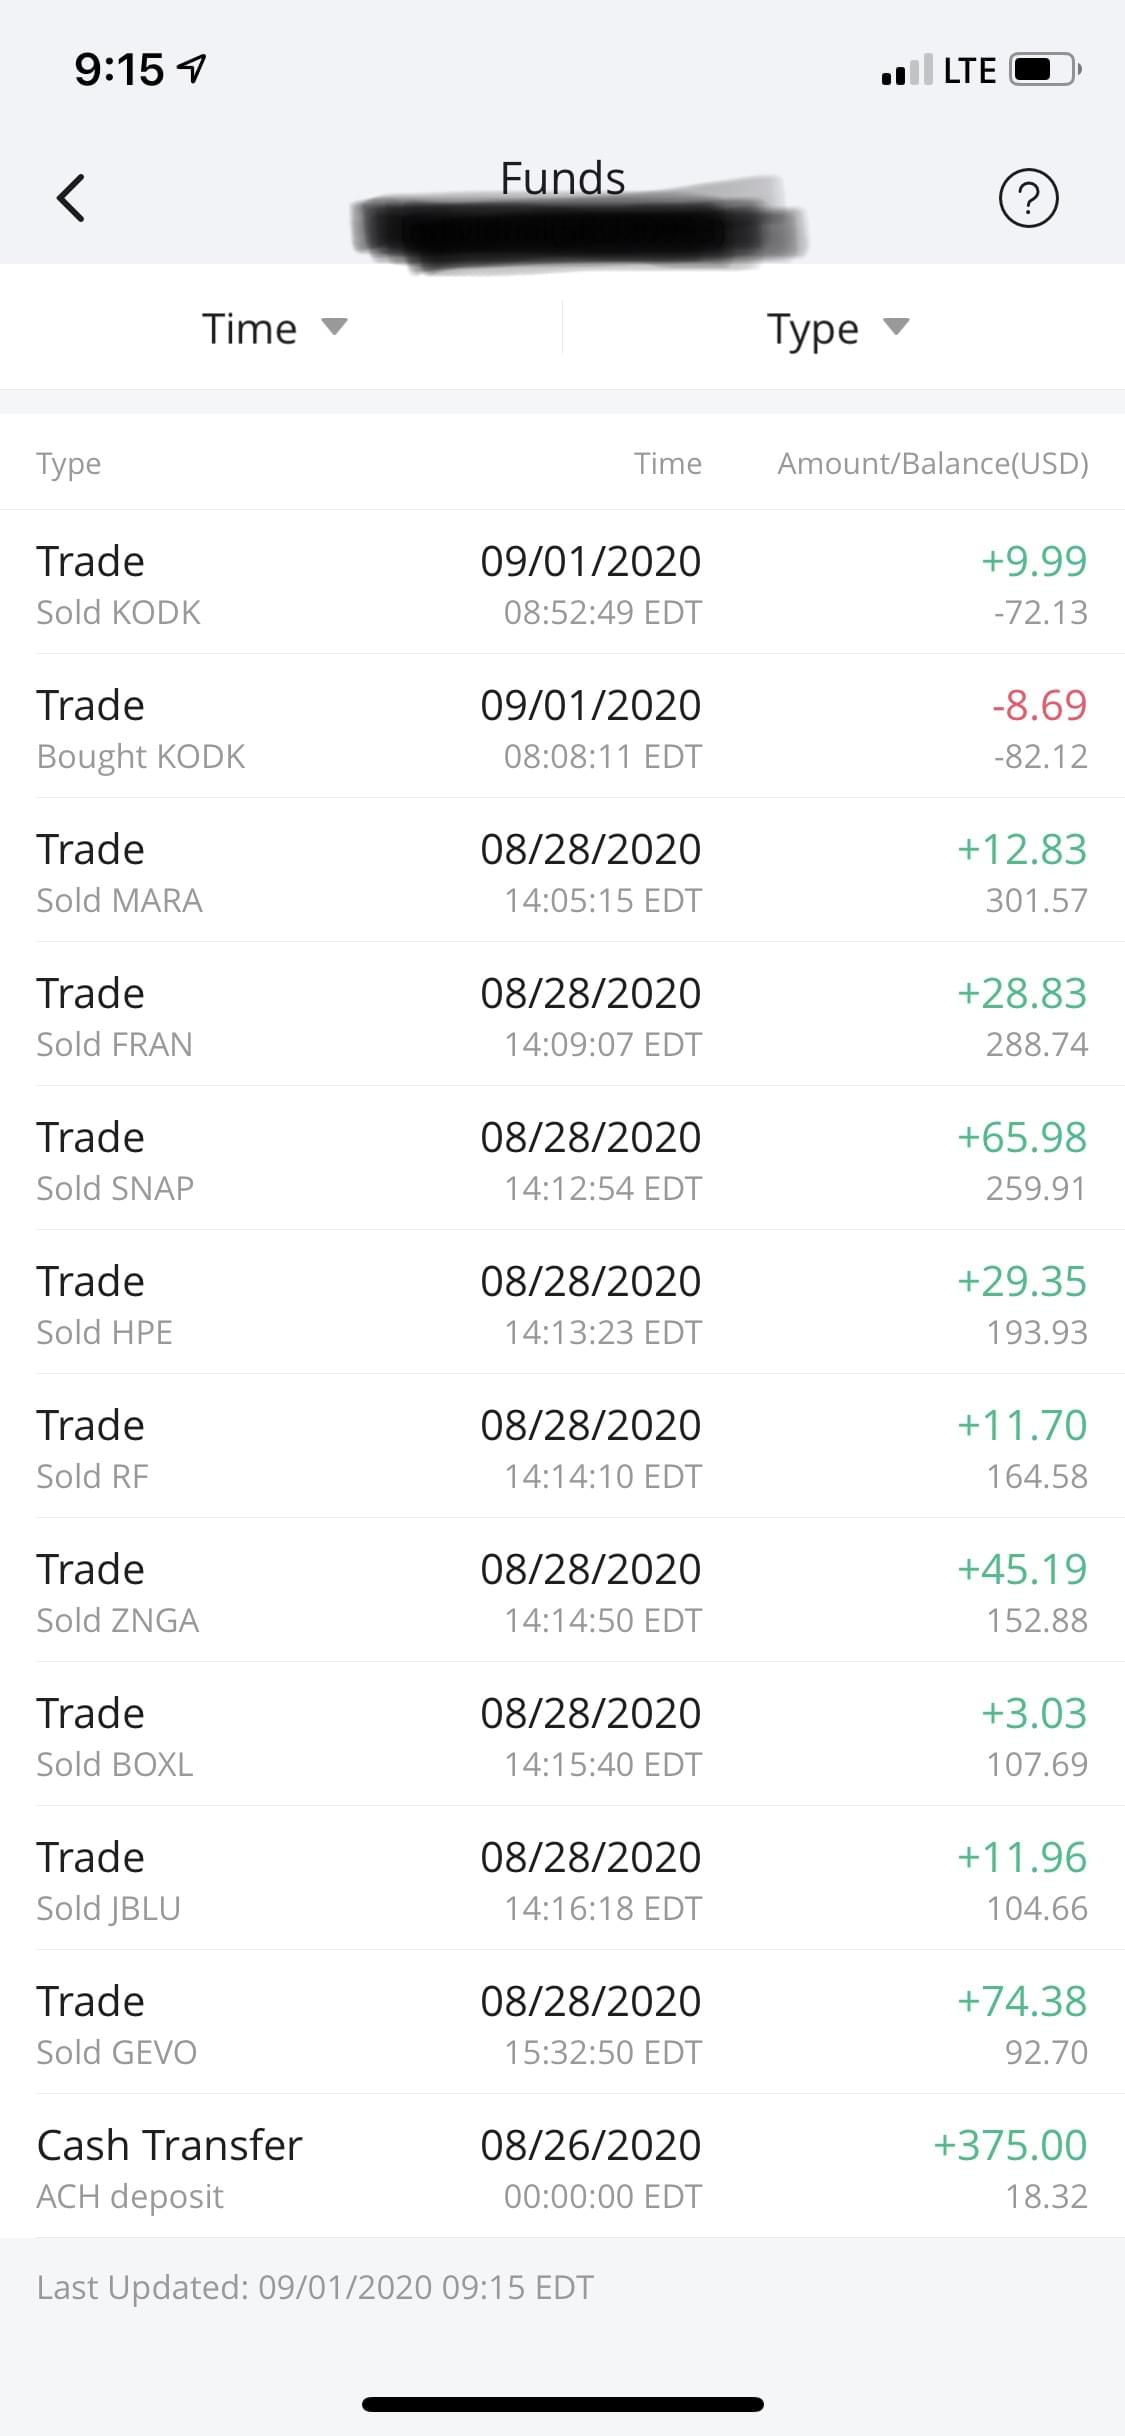Select the Sold MARA transaction
The height and width of the screenshot is (2436, 1125).
click(x=562, y=872)
